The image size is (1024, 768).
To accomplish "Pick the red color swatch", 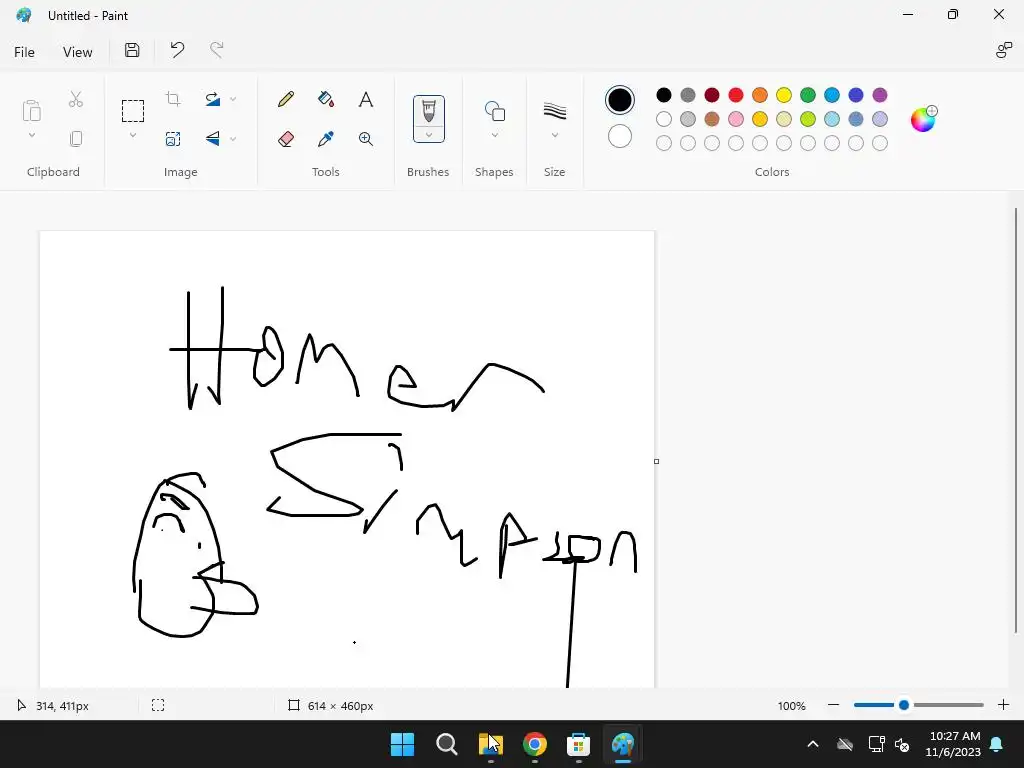I will pyautogui.click(x=736, y=95).
